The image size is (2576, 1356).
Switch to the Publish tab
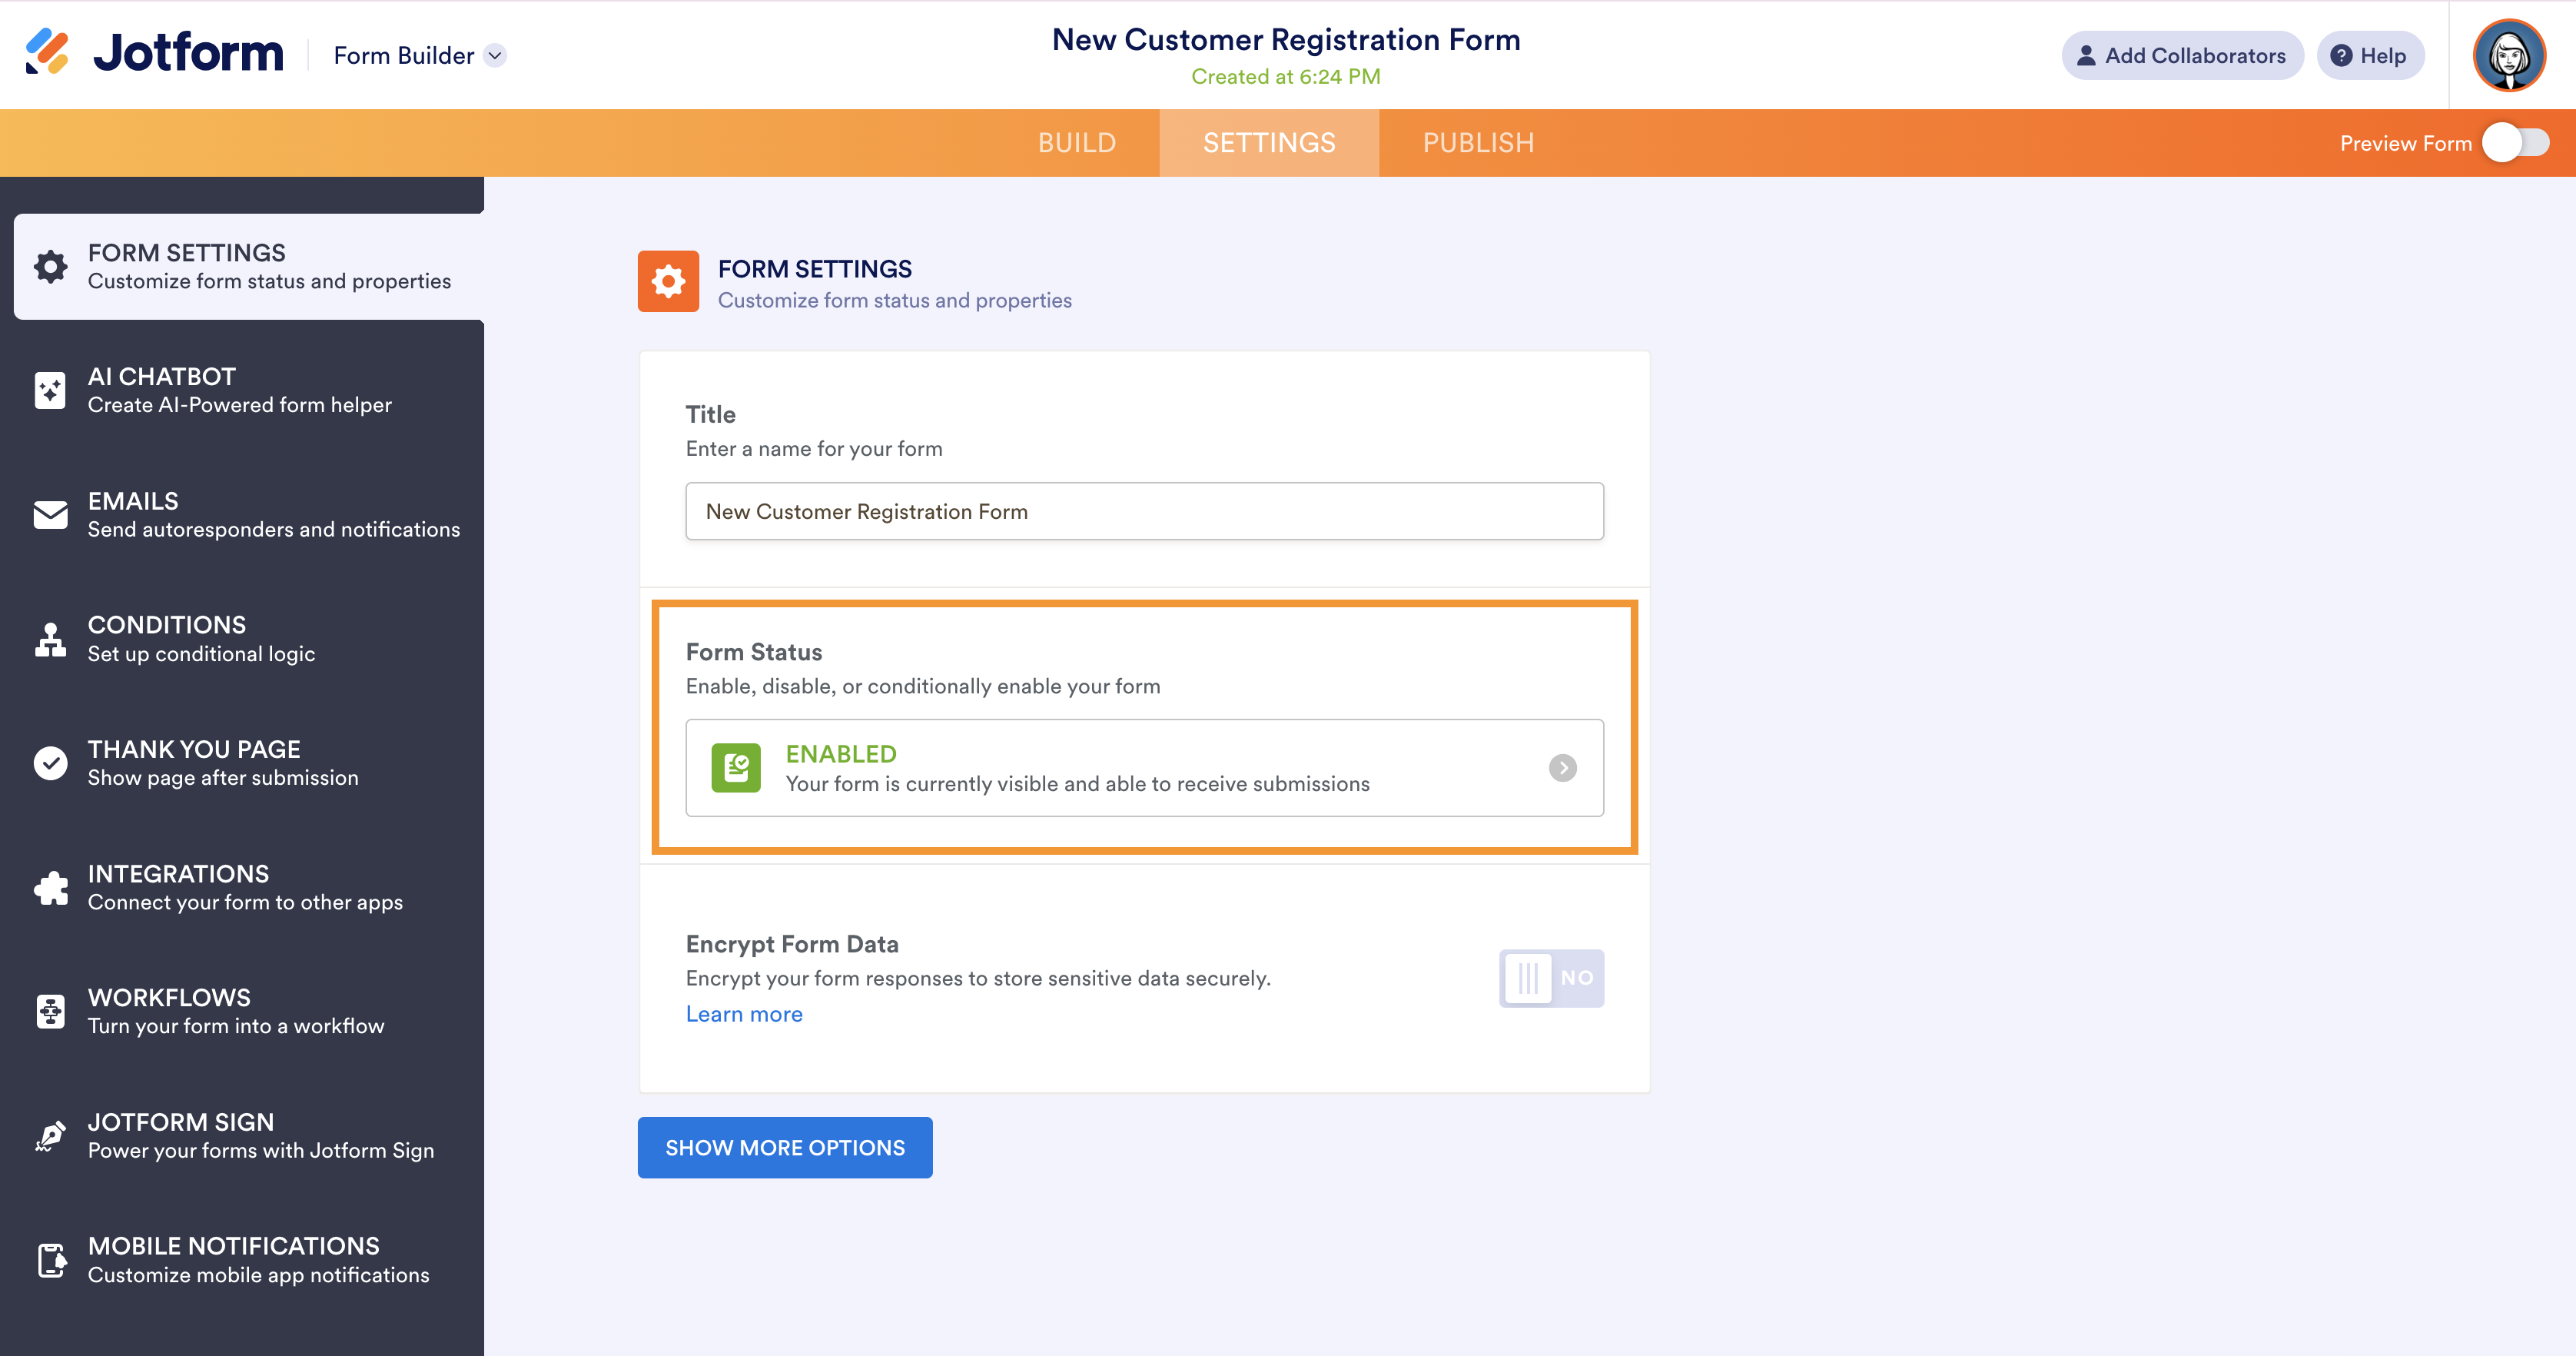pyautogui.click(x=1478, y=143)
